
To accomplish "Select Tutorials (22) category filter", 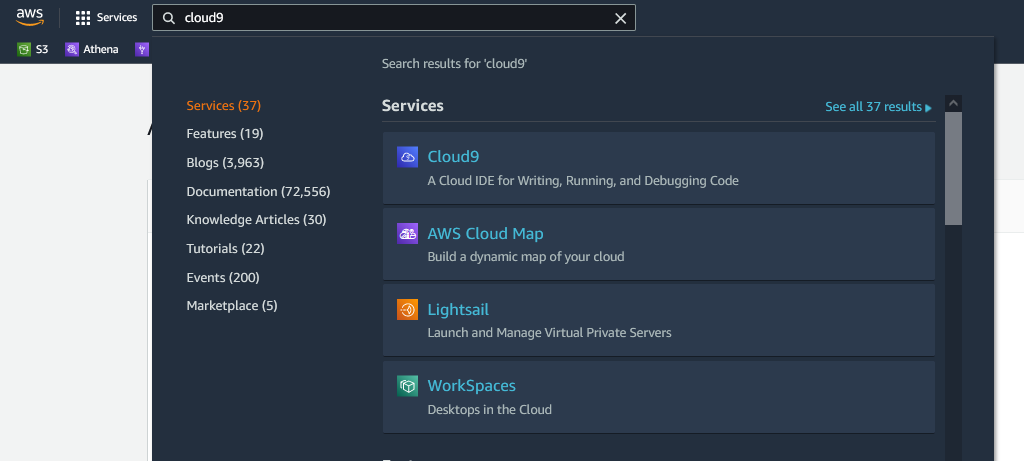I will coord(225,249).
